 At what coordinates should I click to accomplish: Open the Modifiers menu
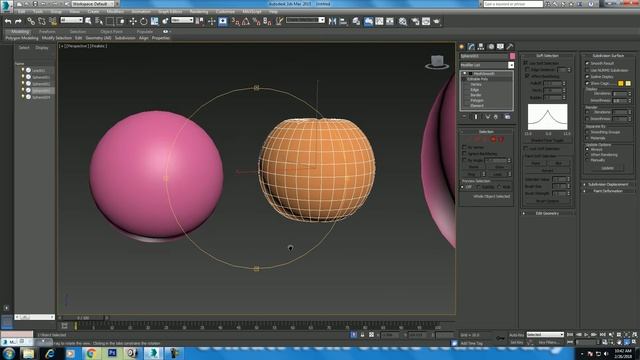point(116,12)
